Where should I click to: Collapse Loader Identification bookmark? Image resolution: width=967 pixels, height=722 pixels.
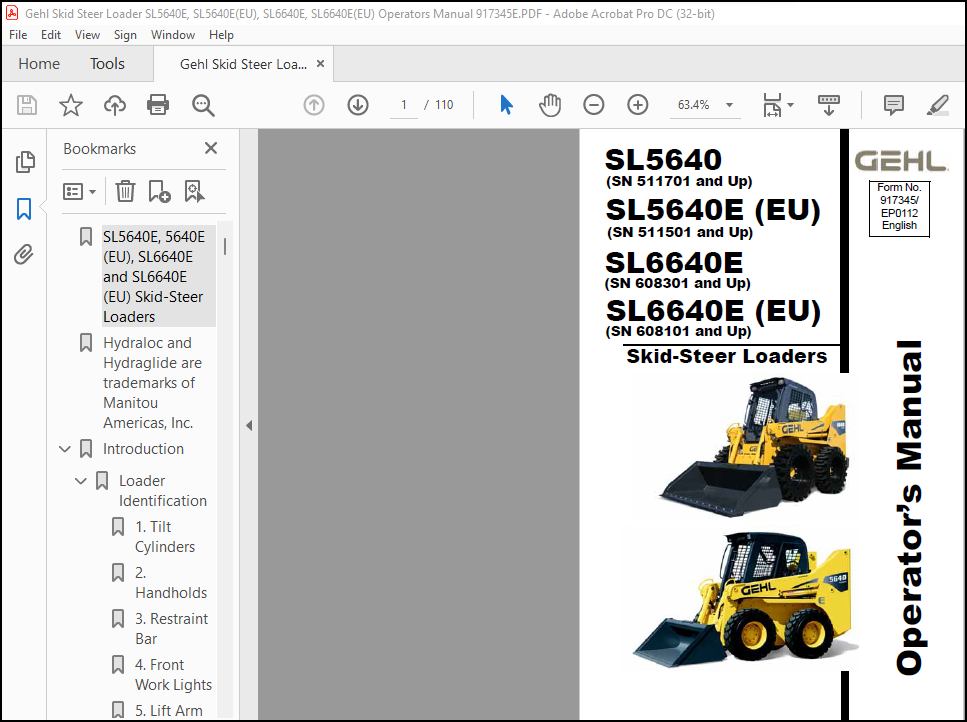(81, 481)
